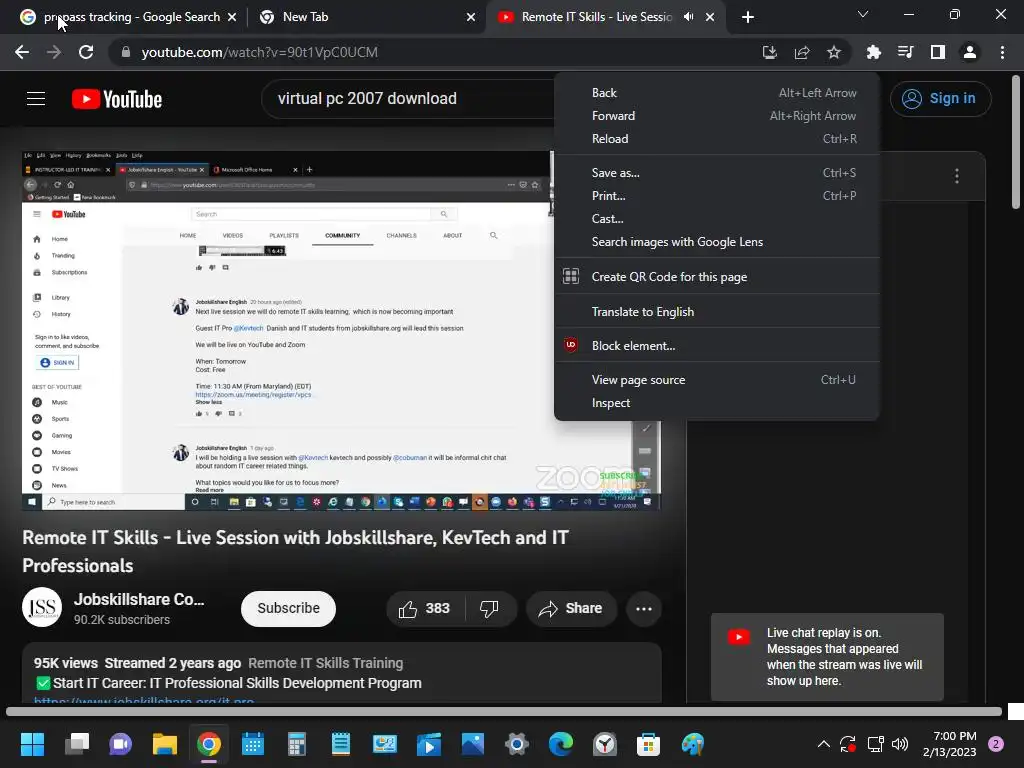Choose Cast... from context menu

(x=716, y=218)
